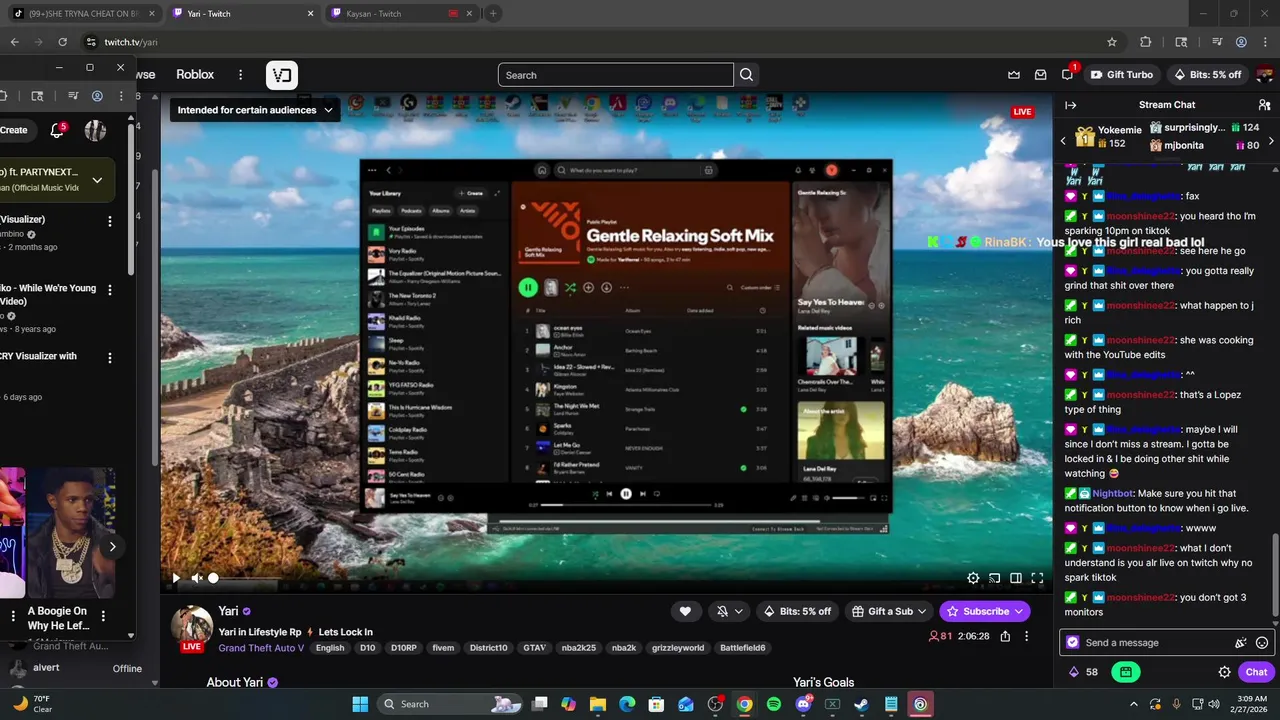
Task: Bookmark this page with the star
Action: pos(1112,42)
